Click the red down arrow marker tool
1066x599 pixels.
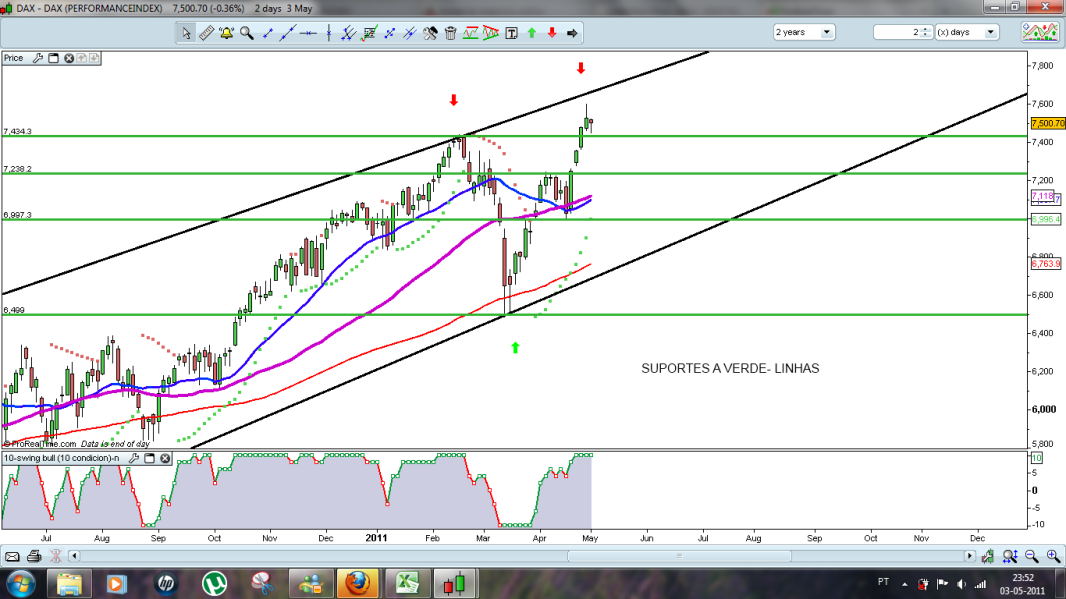[551, 32]
